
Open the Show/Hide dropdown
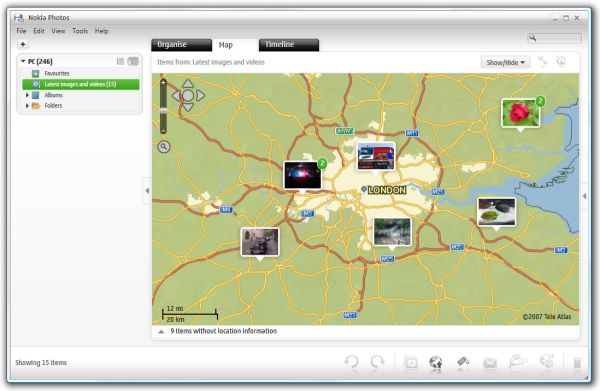(505, 62)
